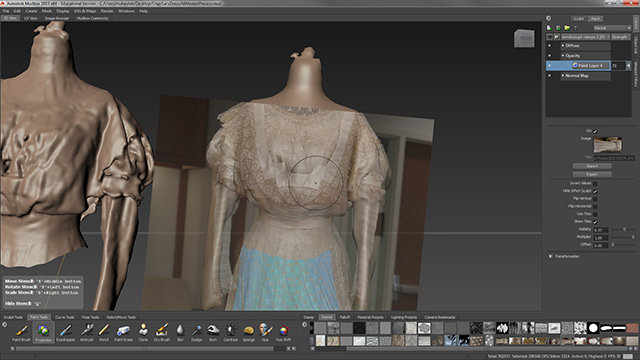Click the delete layer trash icon
Image resolution: width=640 pixels, height=360 pixels.
576,28
